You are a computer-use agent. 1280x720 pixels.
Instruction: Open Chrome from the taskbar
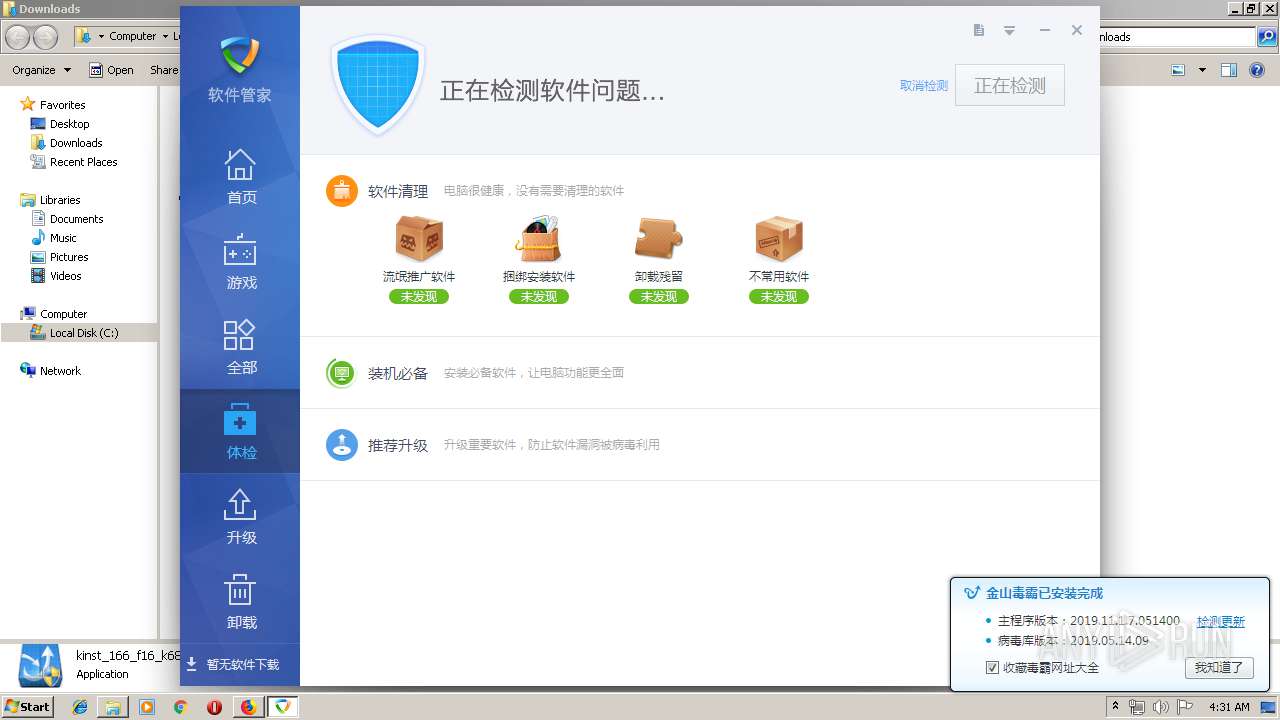pyautogui.click(x=180, y=707)
